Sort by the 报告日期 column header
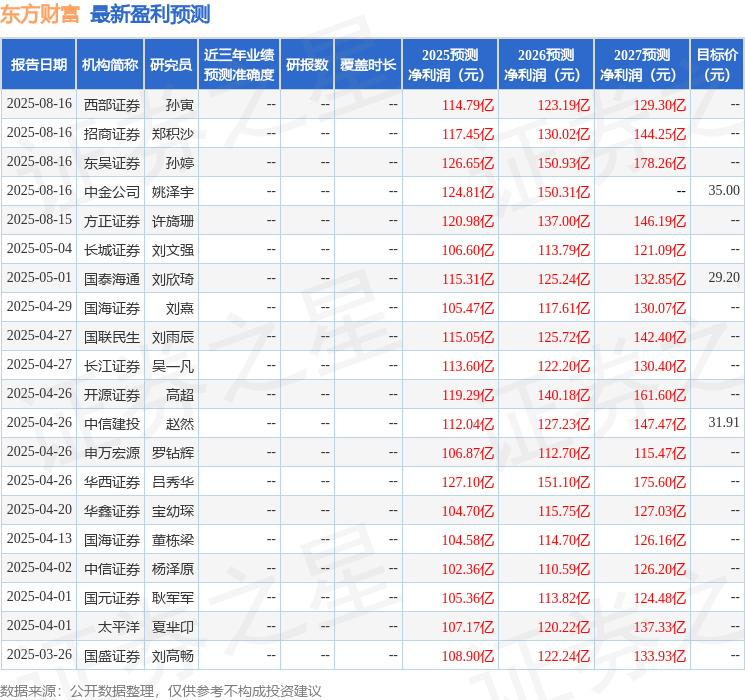The image size is (745, 700). [x=39, y=65]
